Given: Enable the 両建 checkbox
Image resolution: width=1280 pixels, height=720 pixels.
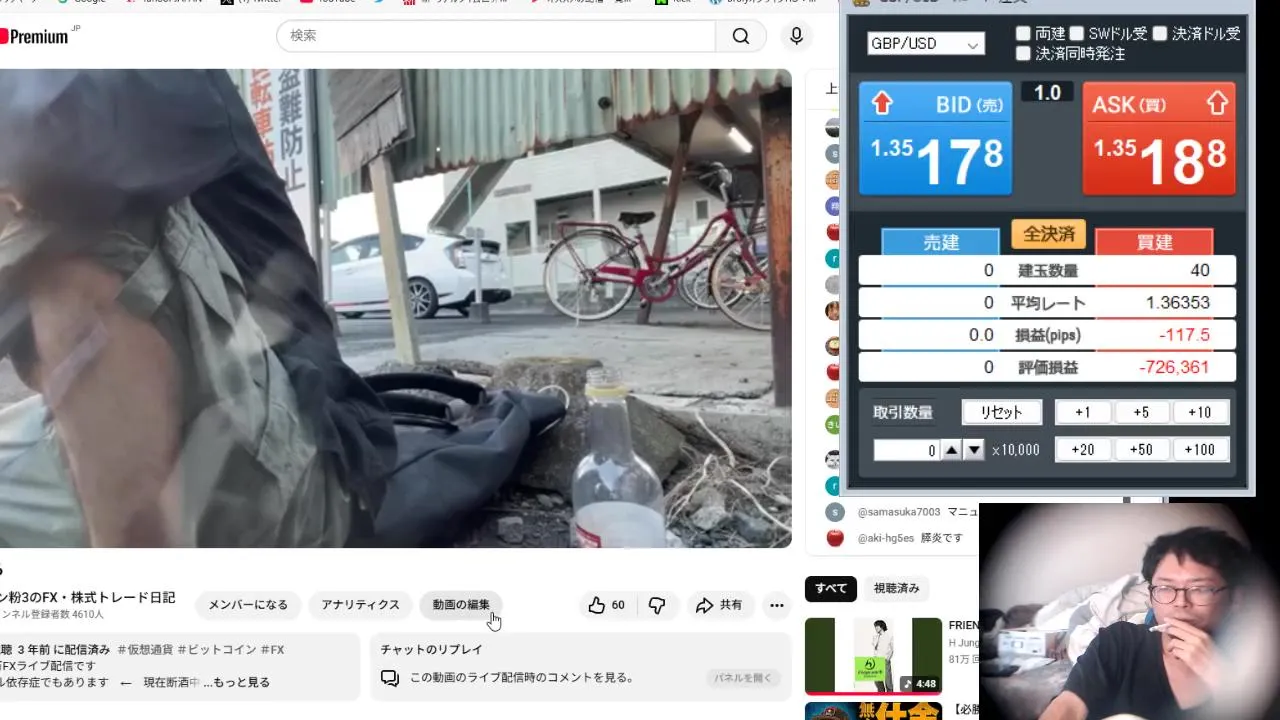Looking at the screenshot, I should tap(1023, 33).
